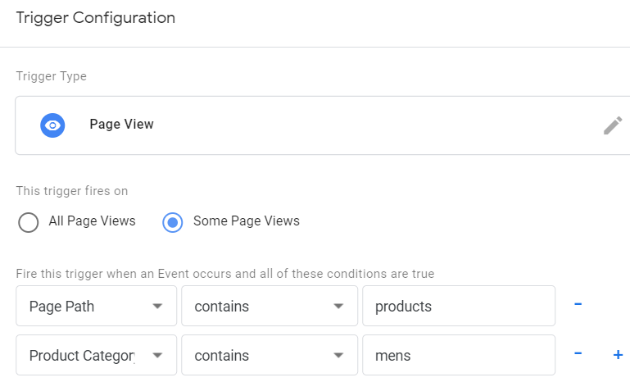Click the value field containing mens
The image size is (630, 382).
pos(459,355)
